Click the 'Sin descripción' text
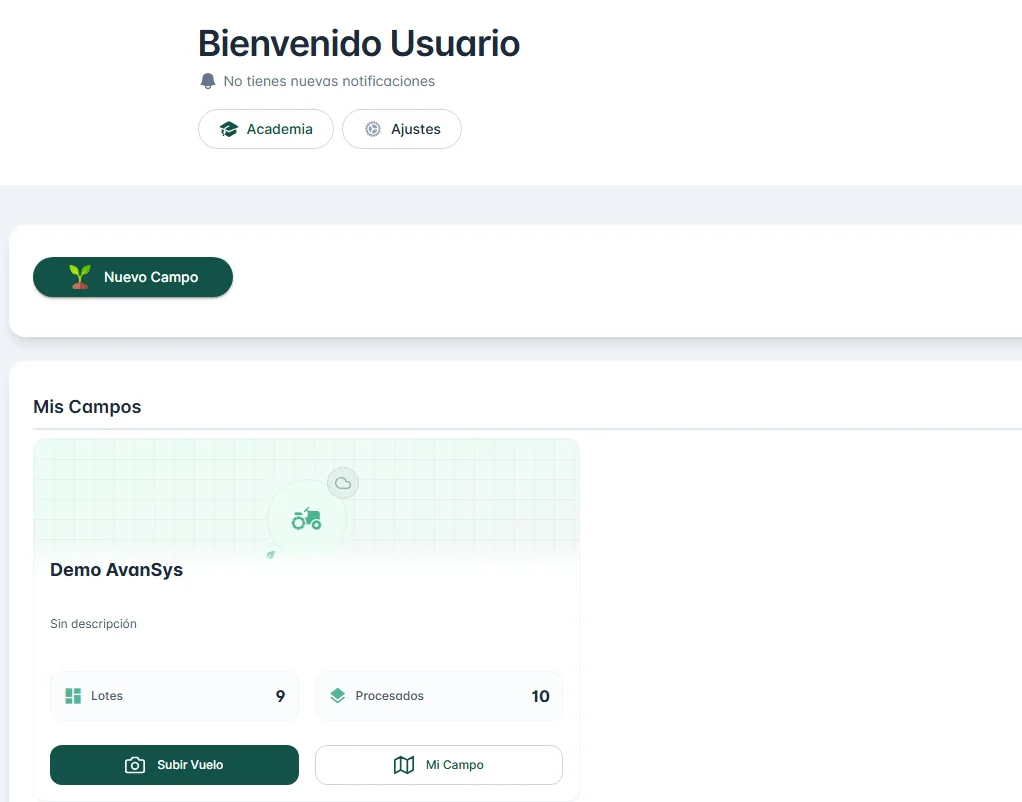1022x802 pixels. [93, 624]
